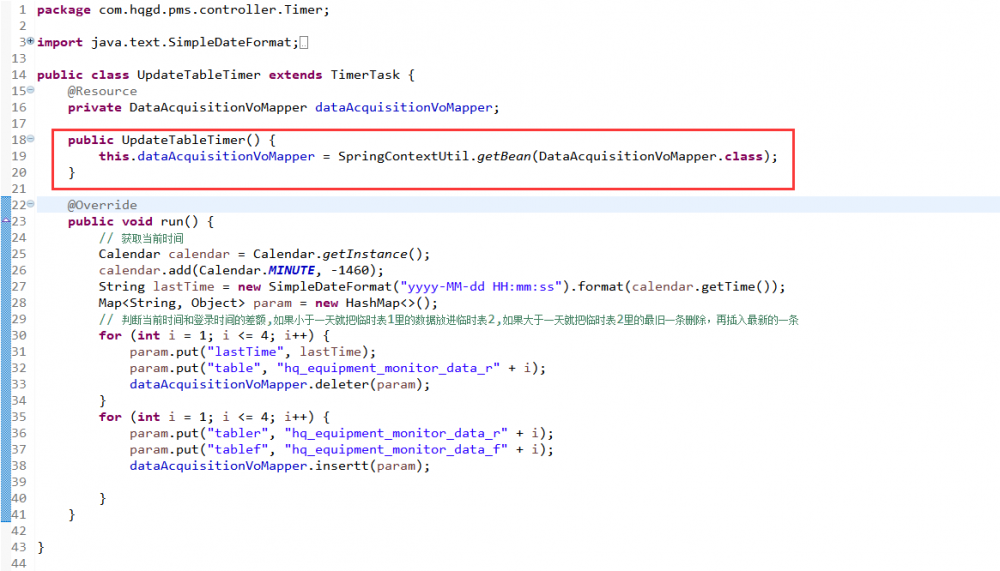
Task: Click the override marker beside line 23
Action: 6,221
